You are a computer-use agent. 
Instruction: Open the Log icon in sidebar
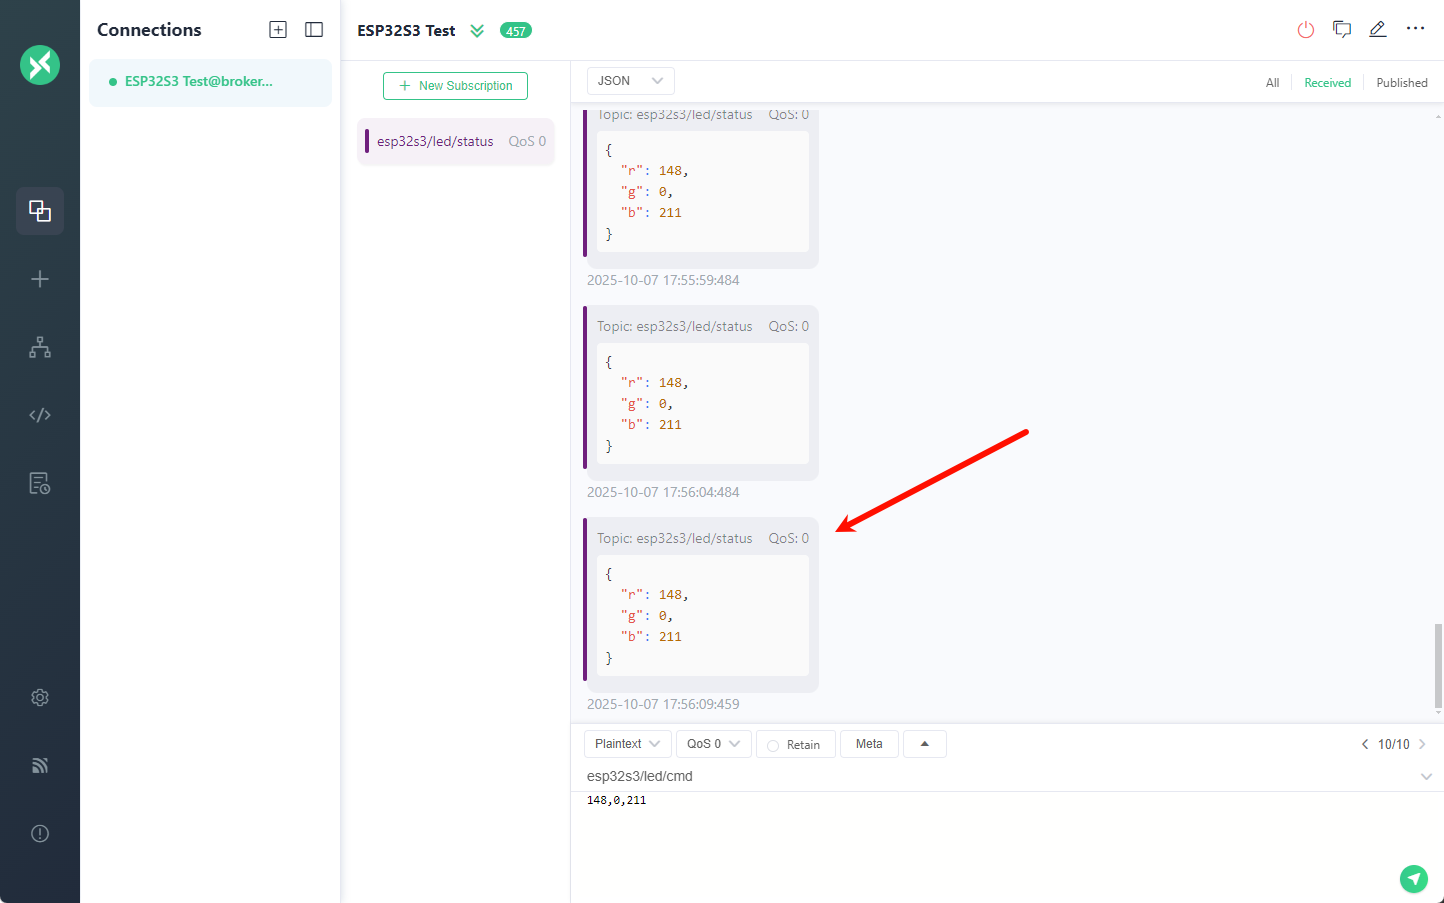click(40, 484)
